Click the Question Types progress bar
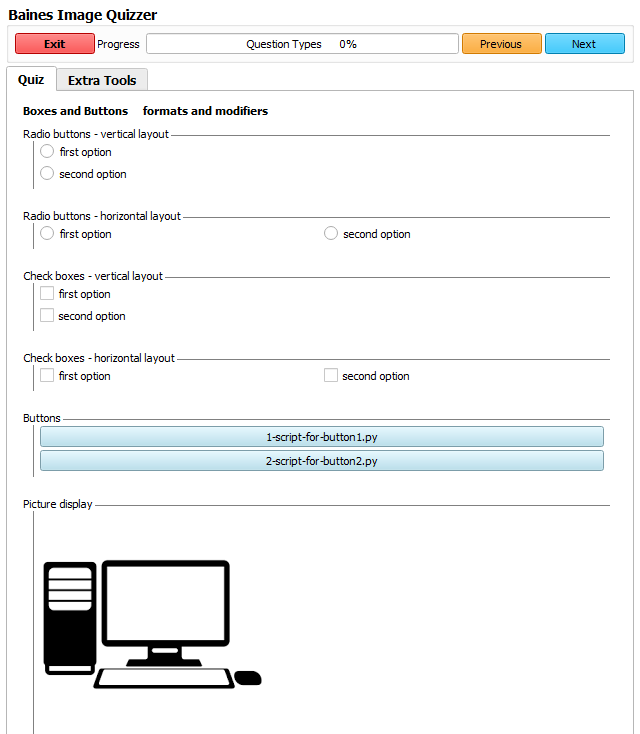The image size is (640, 734). pyautogui.click(x=302, y=44)
